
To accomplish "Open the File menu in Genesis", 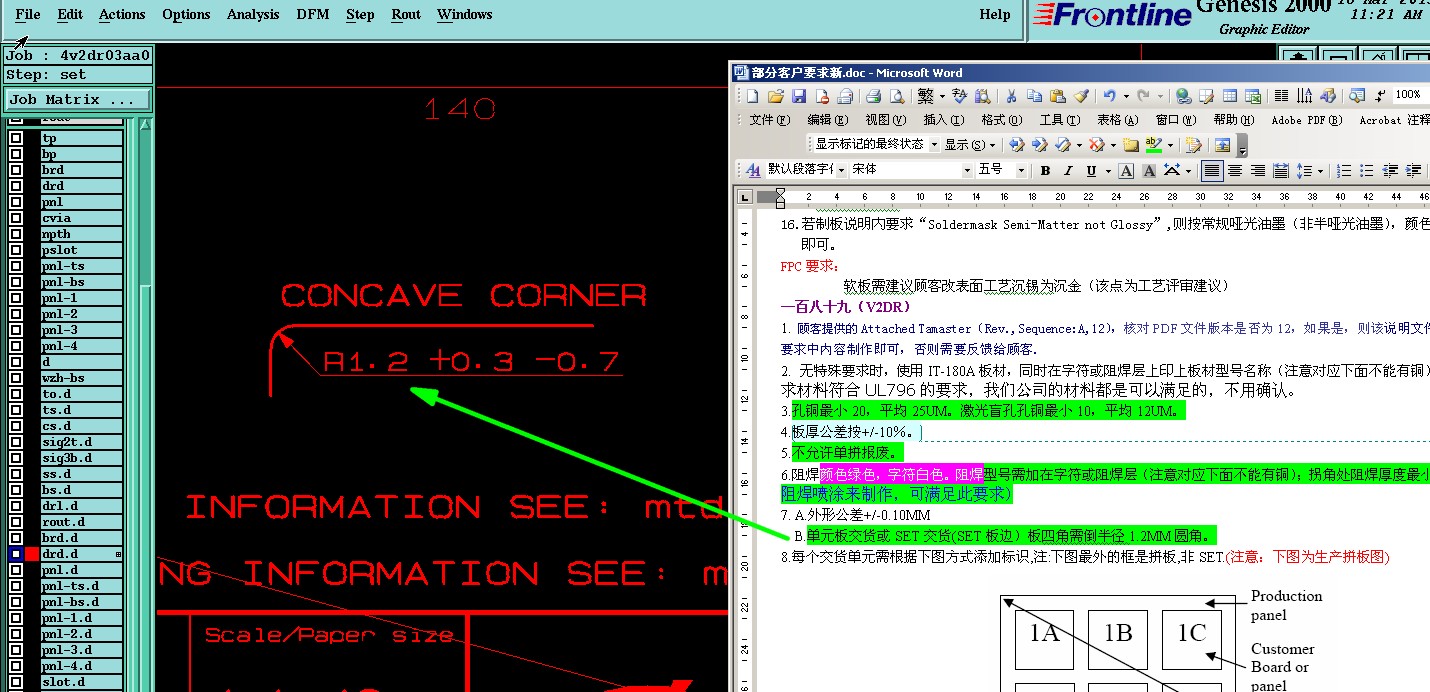I will pyautogui.click(x=28, y=14).
